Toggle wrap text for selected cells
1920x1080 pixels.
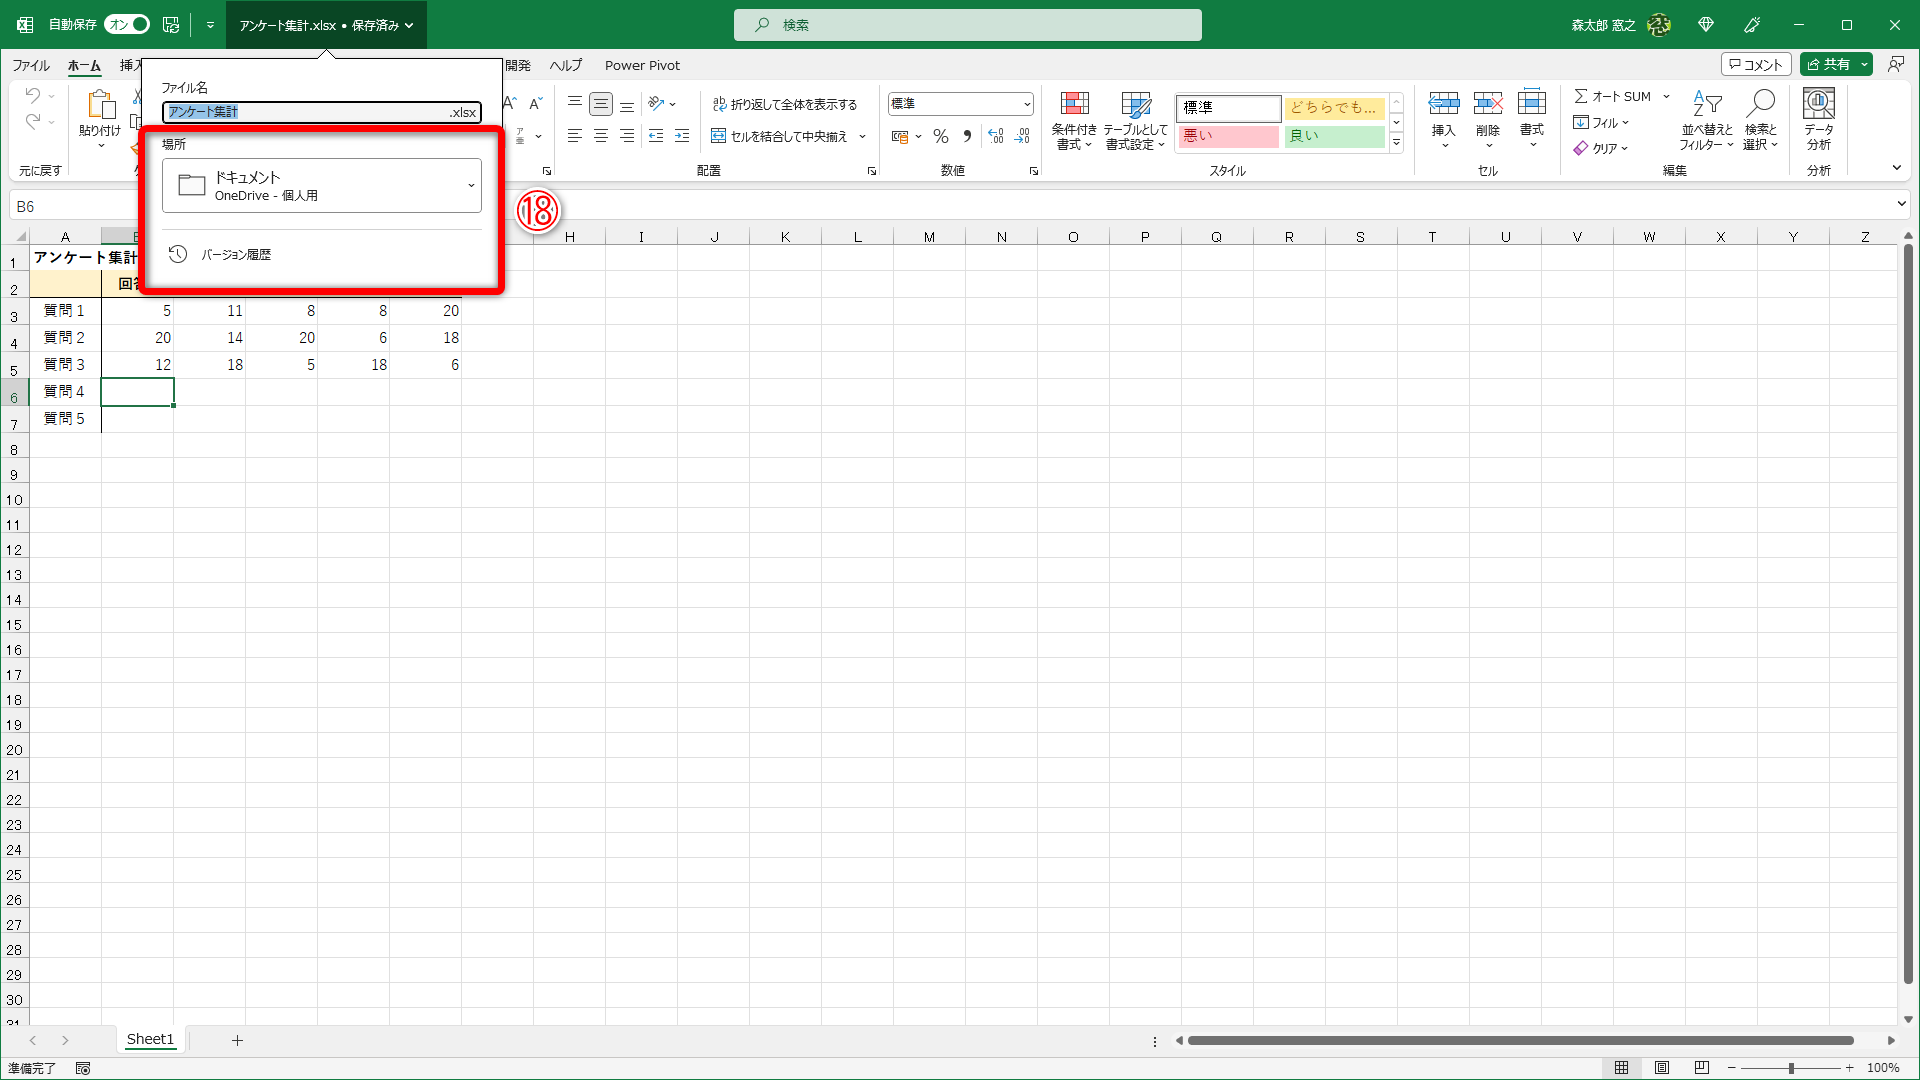785,104
